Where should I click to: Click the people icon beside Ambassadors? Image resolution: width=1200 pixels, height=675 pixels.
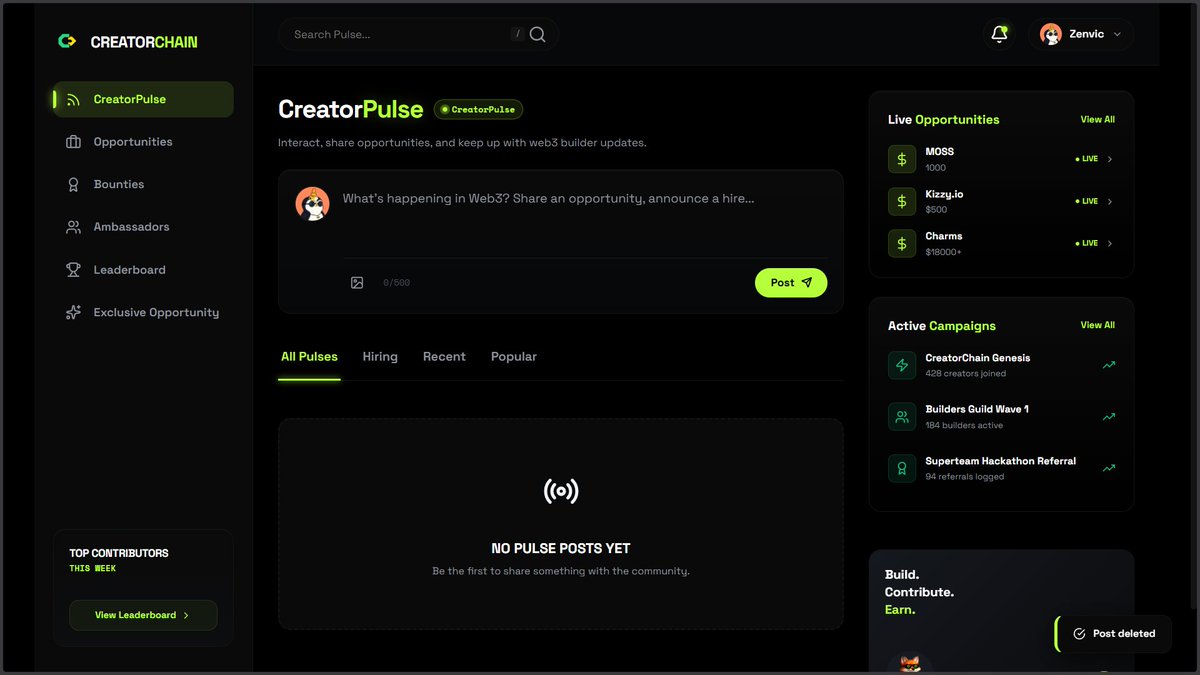tap(73, 227)
